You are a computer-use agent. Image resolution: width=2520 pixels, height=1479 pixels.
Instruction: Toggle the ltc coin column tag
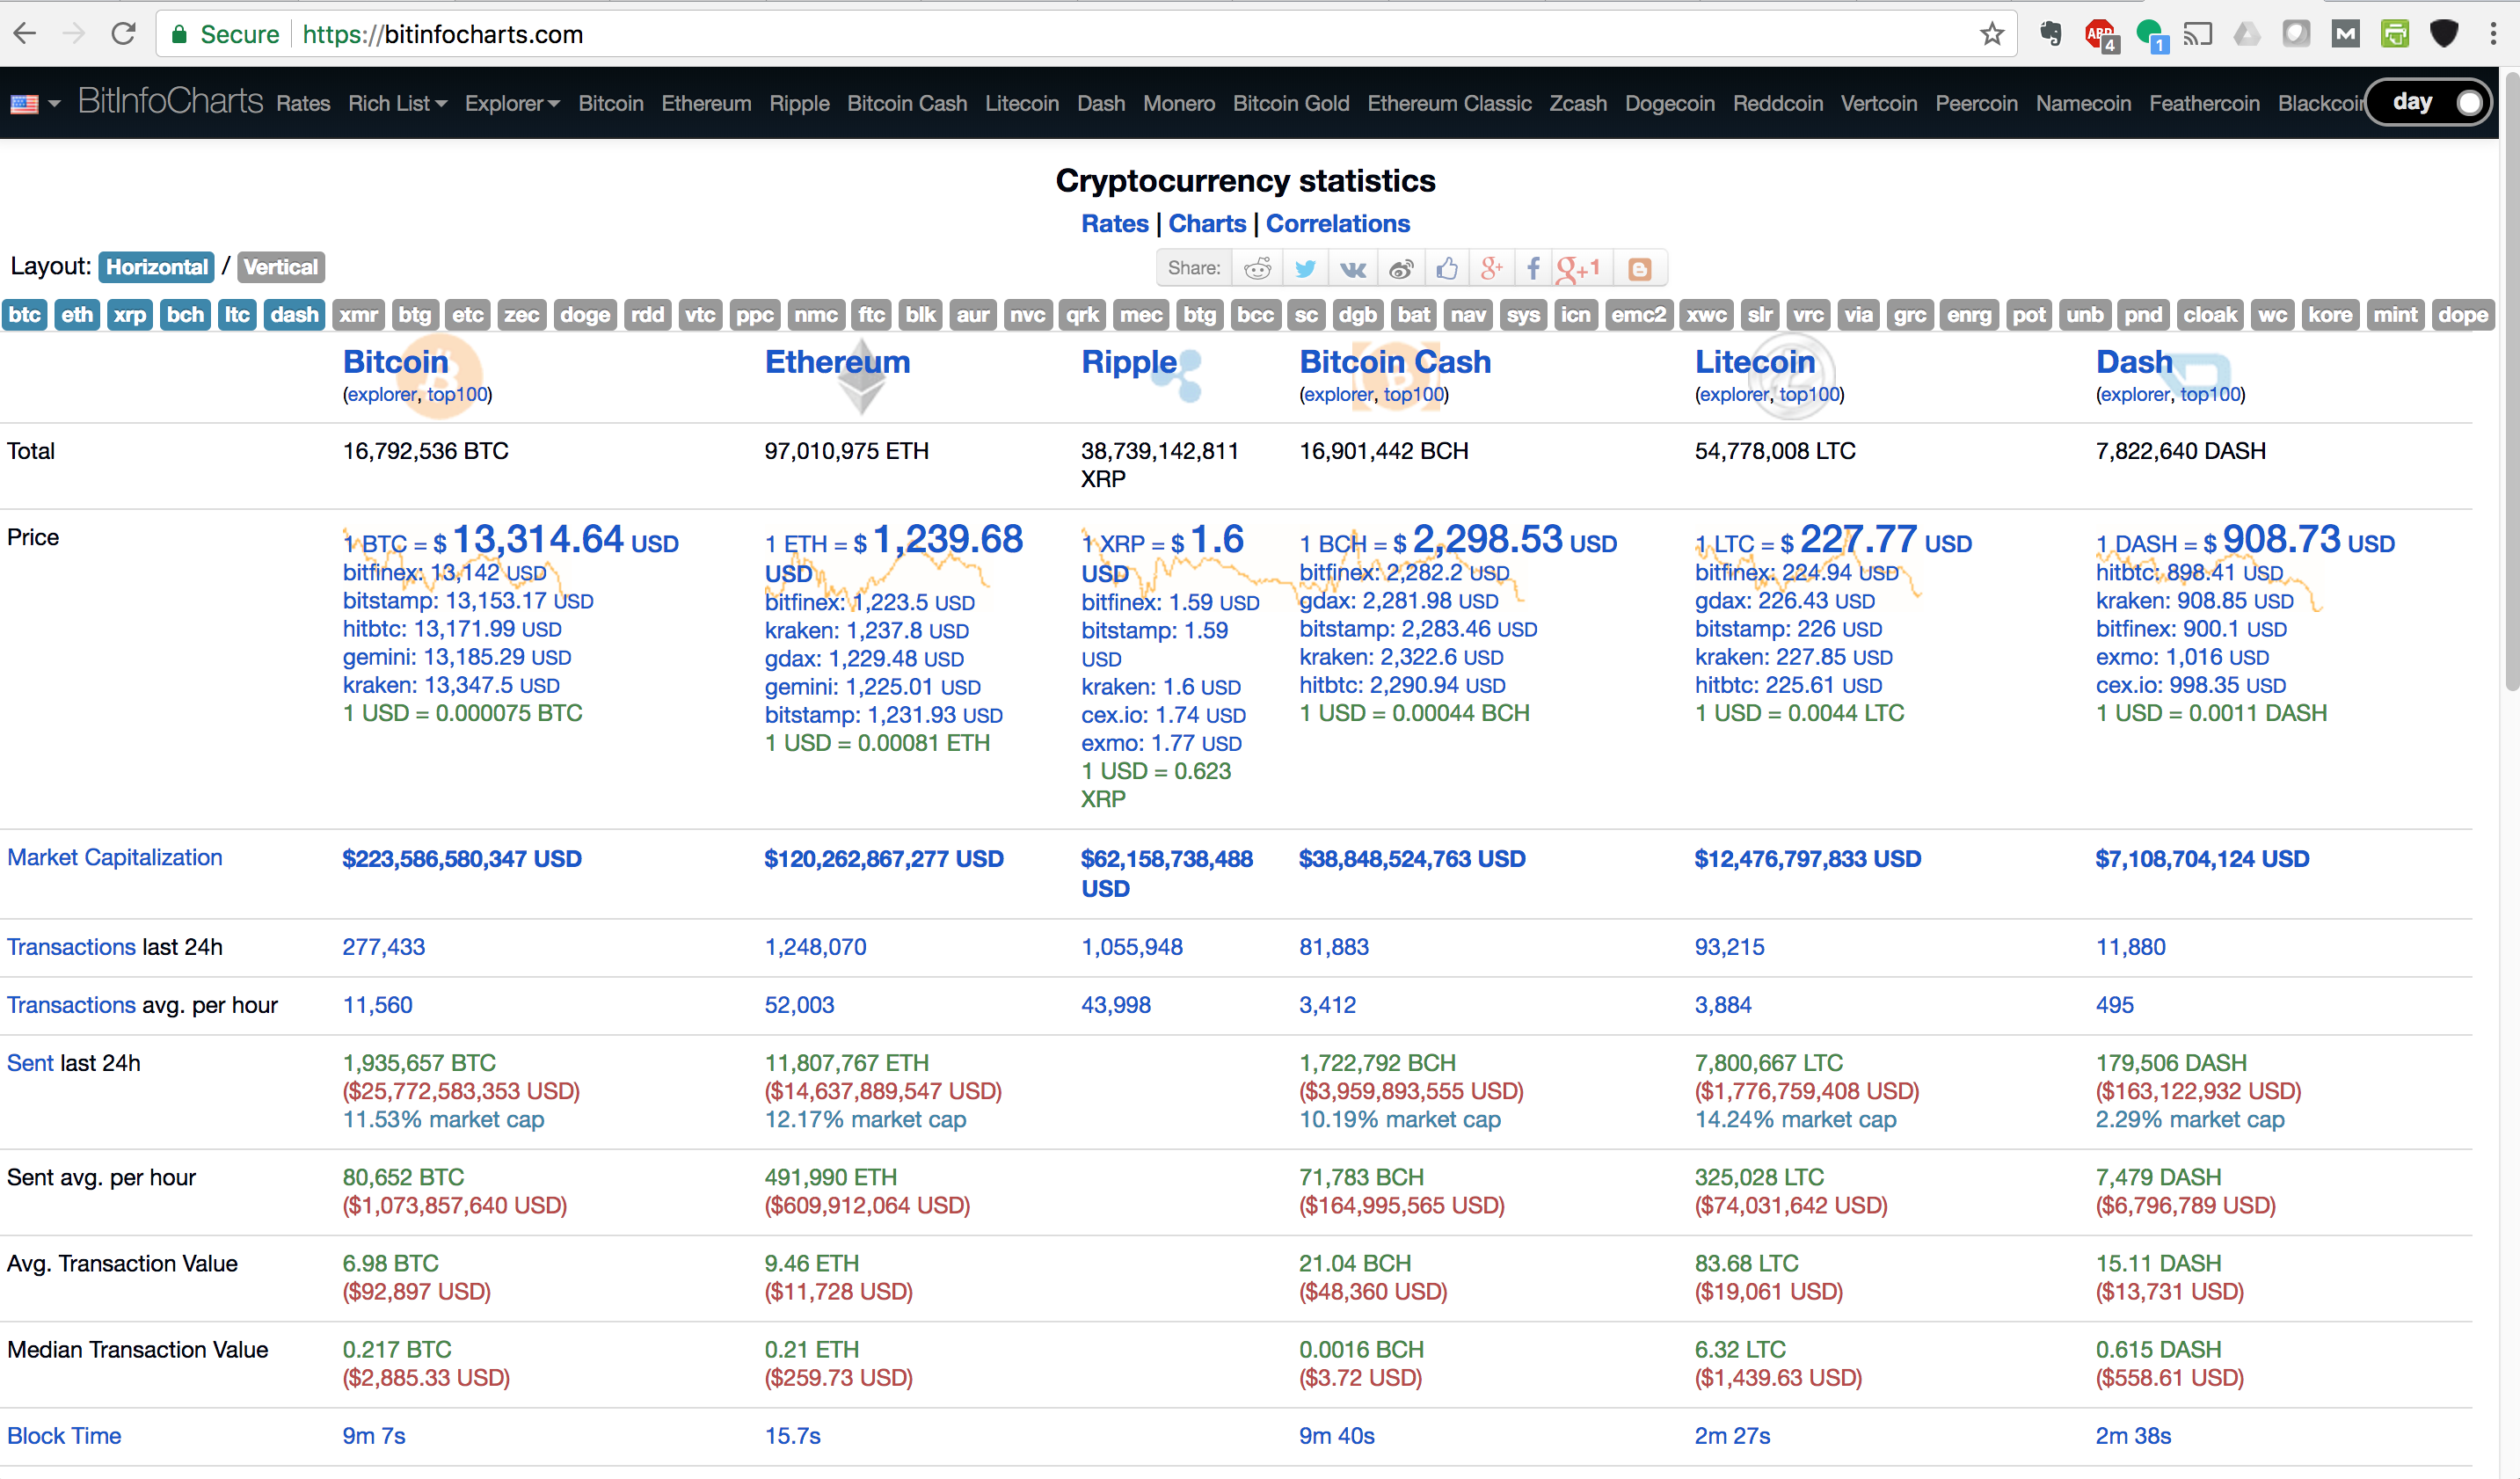237,315
